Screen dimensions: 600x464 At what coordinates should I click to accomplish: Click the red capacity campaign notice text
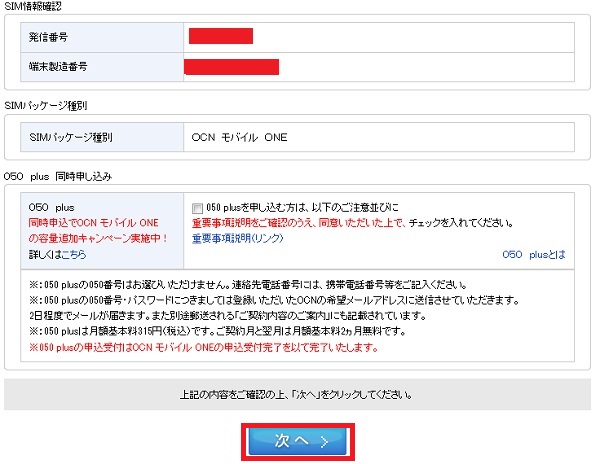tap(98, 231)
